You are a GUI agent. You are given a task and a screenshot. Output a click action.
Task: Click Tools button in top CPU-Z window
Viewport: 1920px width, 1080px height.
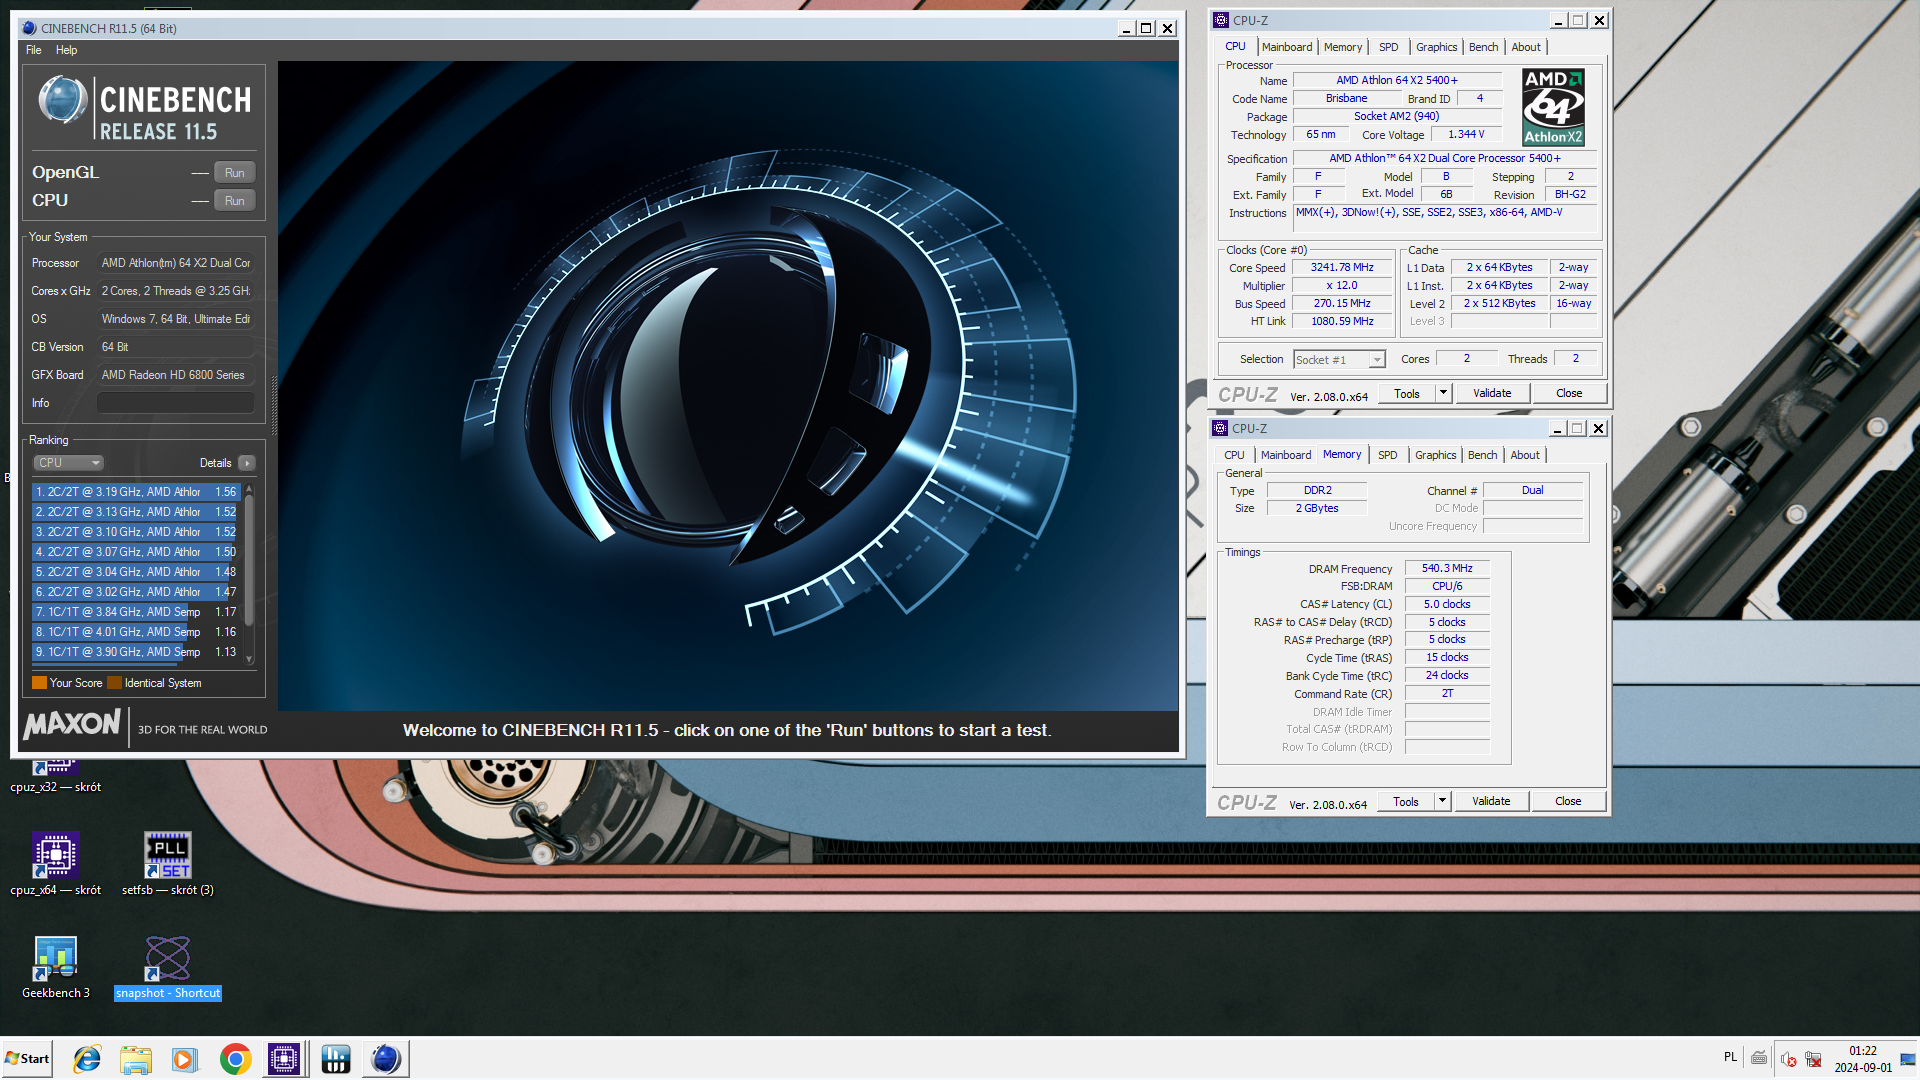(1407, 394)
